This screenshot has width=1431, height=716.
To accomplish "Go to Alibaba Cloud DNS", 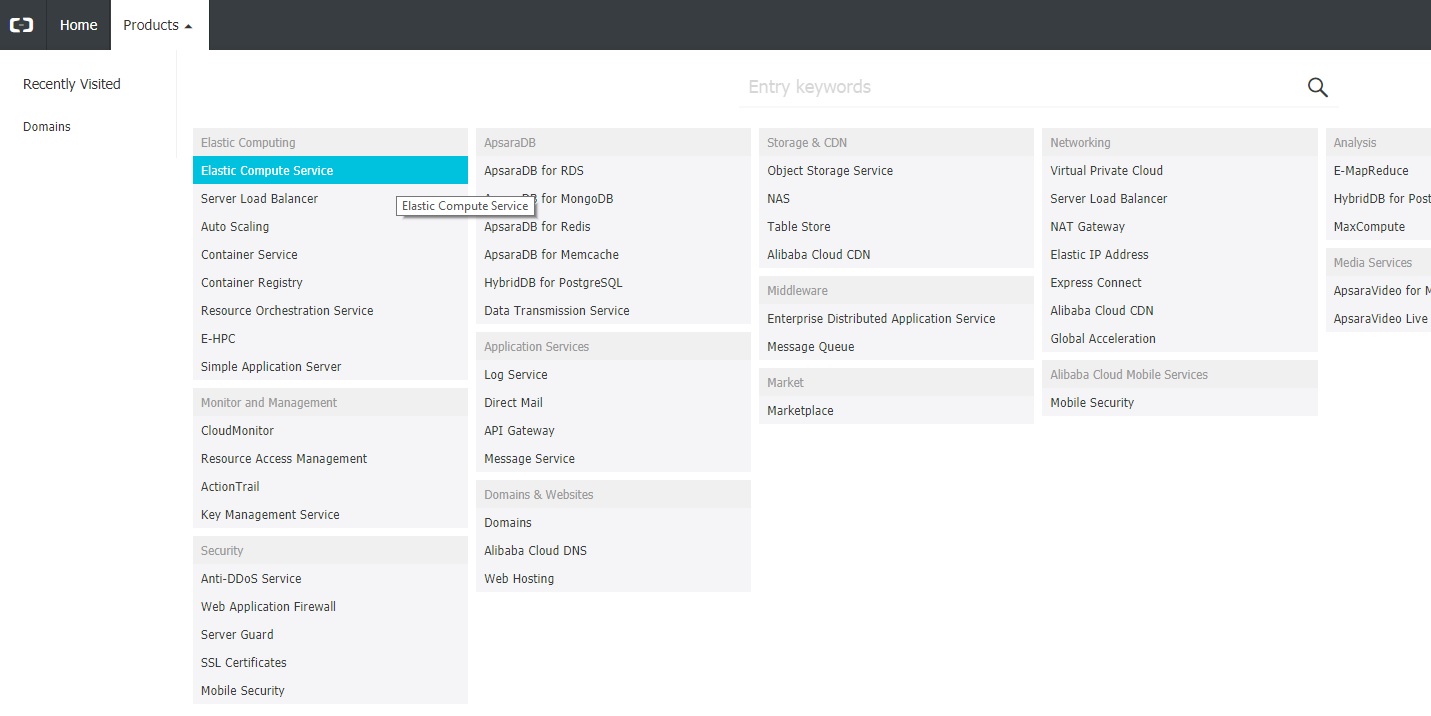I will [613, 550].
